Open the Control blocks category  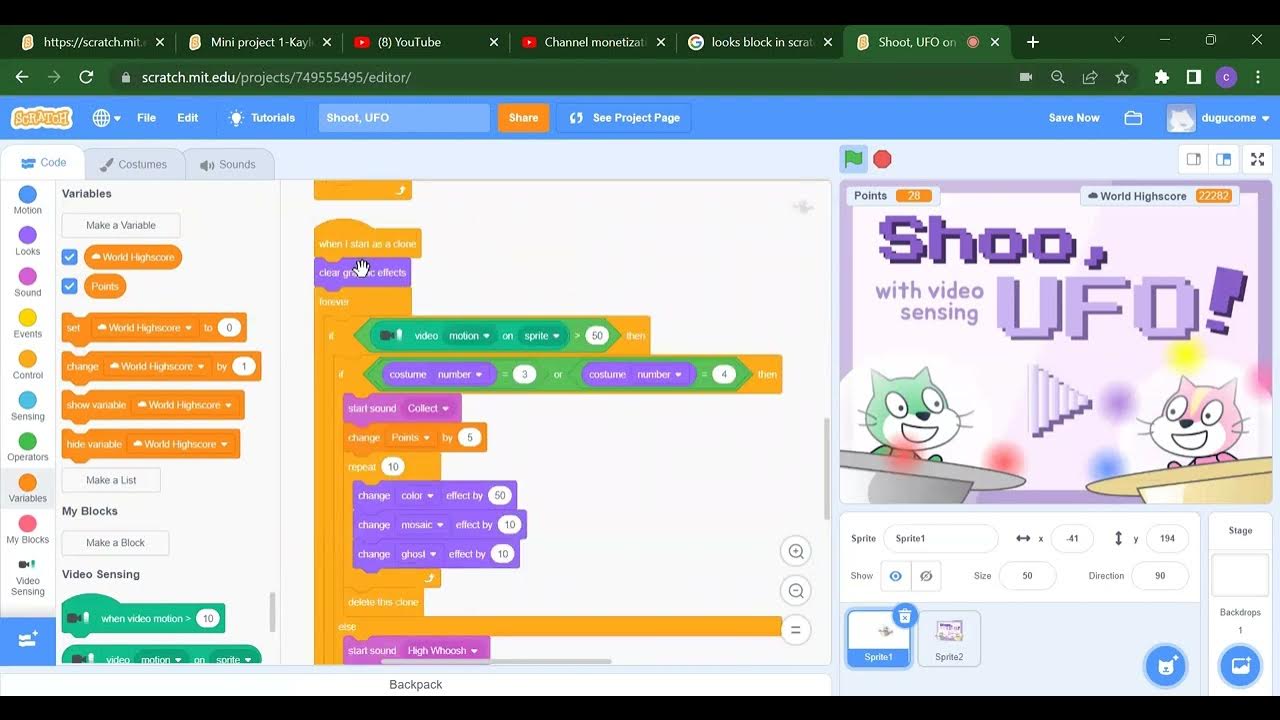click(28, 364)
